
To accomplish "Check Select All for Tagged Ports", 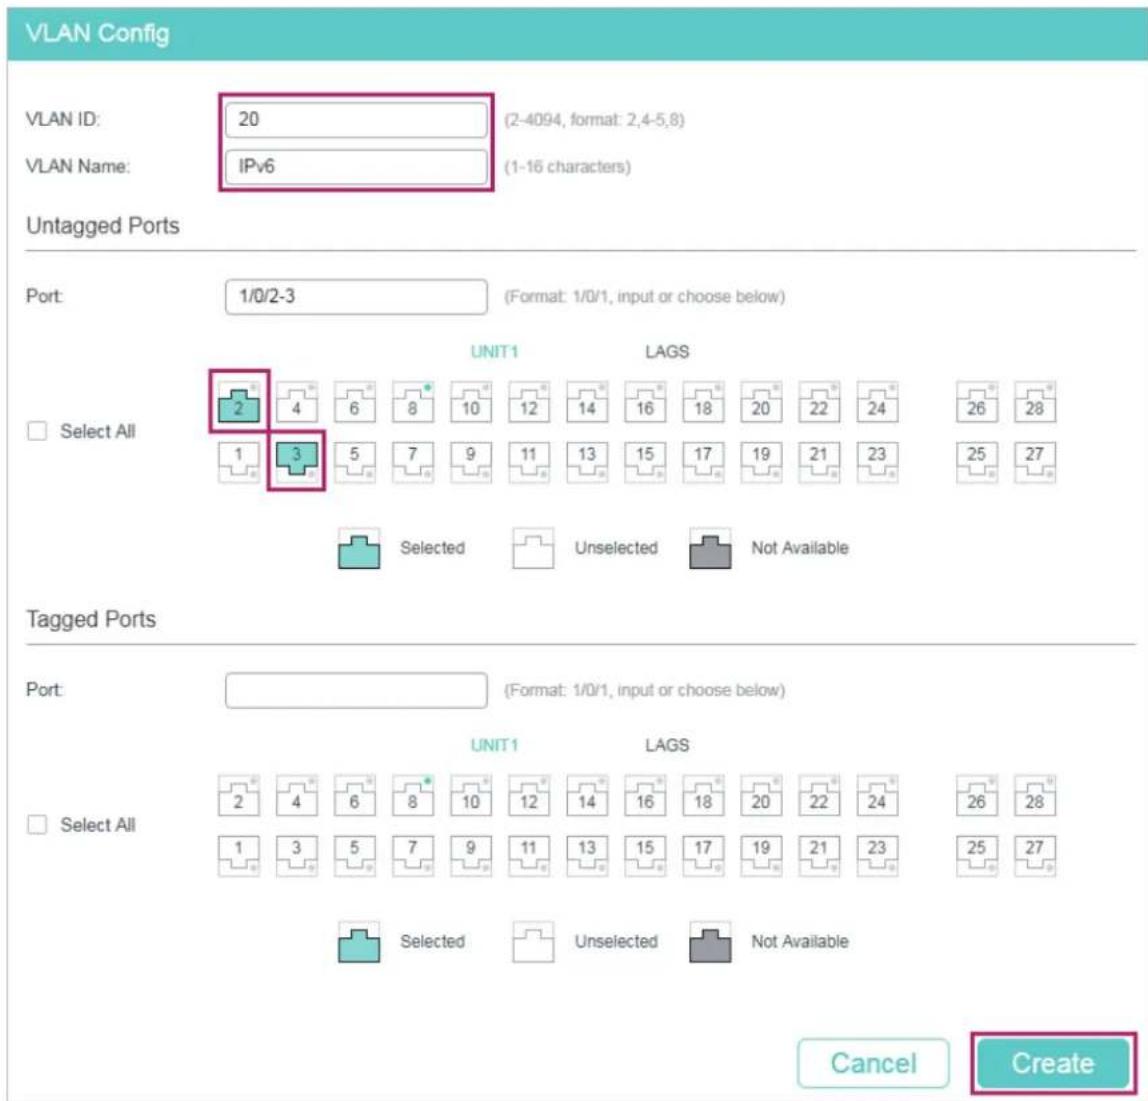I will coord(37,825).
